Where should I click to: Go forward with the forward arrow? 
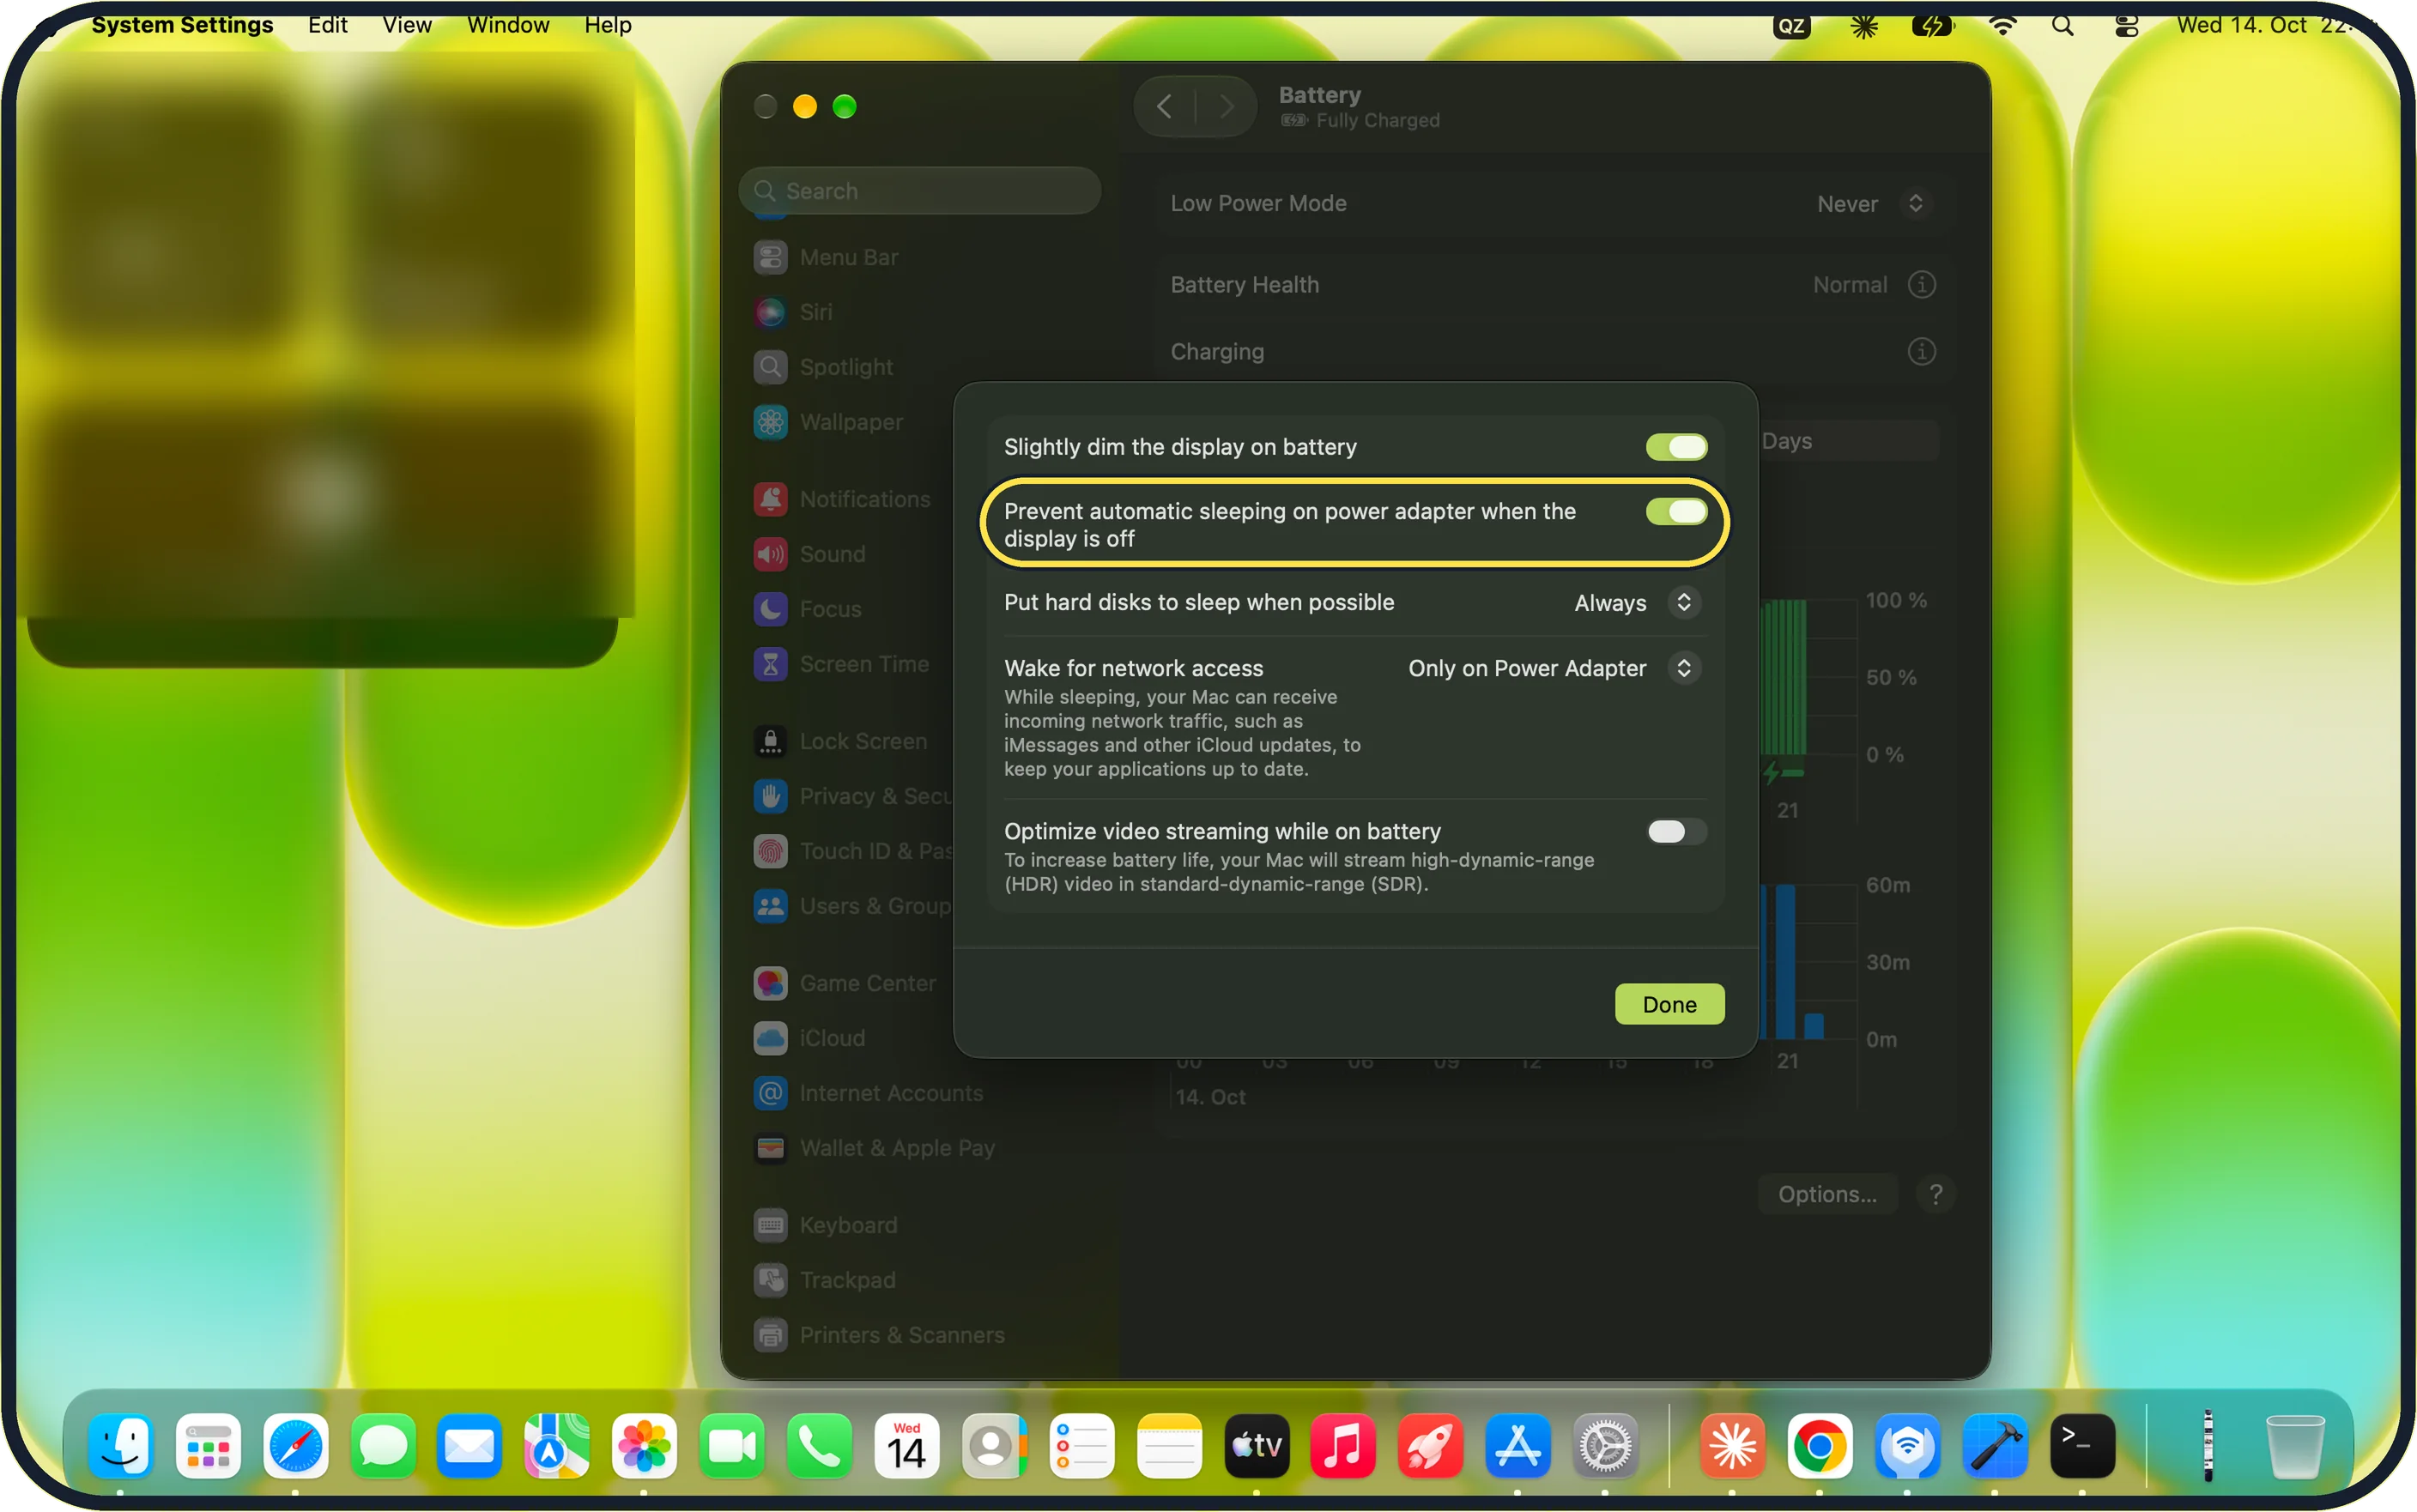click(x=1226, y=106)
